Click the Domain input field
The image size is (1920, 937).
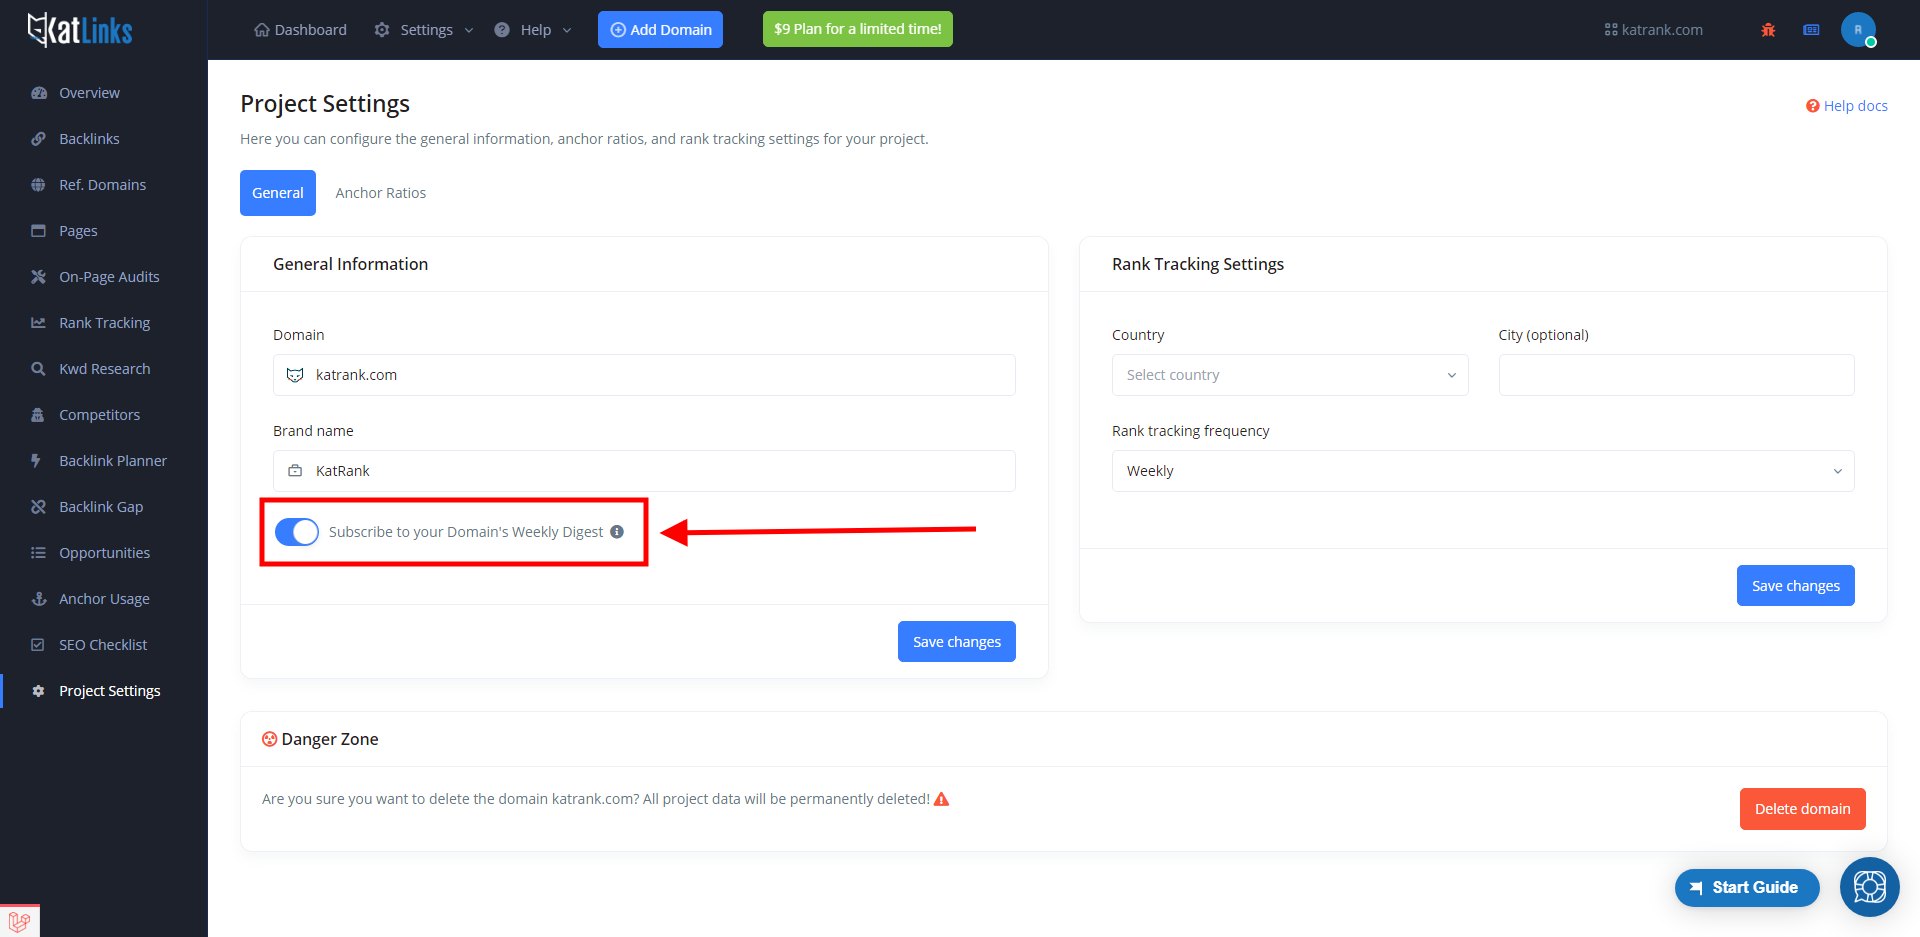[x=644, y=375]
